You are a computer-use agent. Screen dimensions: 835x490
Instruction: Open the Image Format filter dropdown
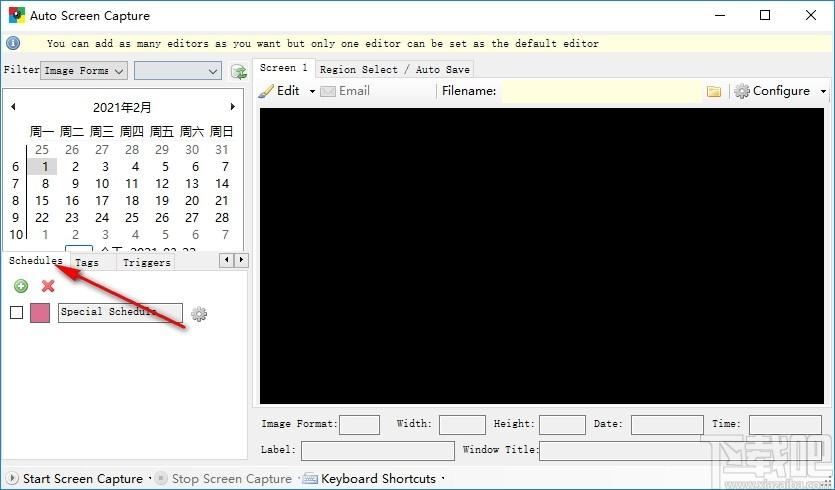(x=84, y=71)
